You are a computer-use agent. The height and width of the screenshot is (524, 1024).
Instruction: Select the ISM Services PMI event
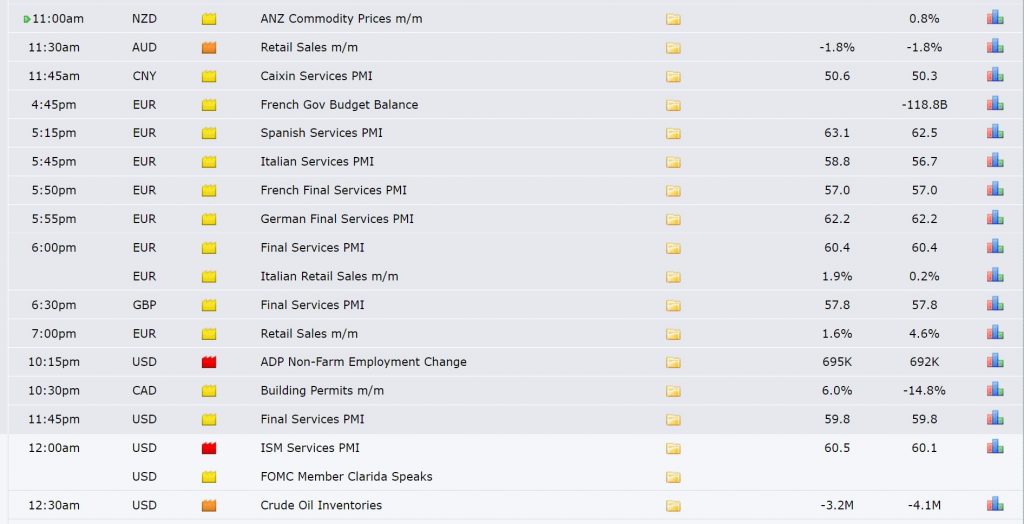tap(310, 448)
